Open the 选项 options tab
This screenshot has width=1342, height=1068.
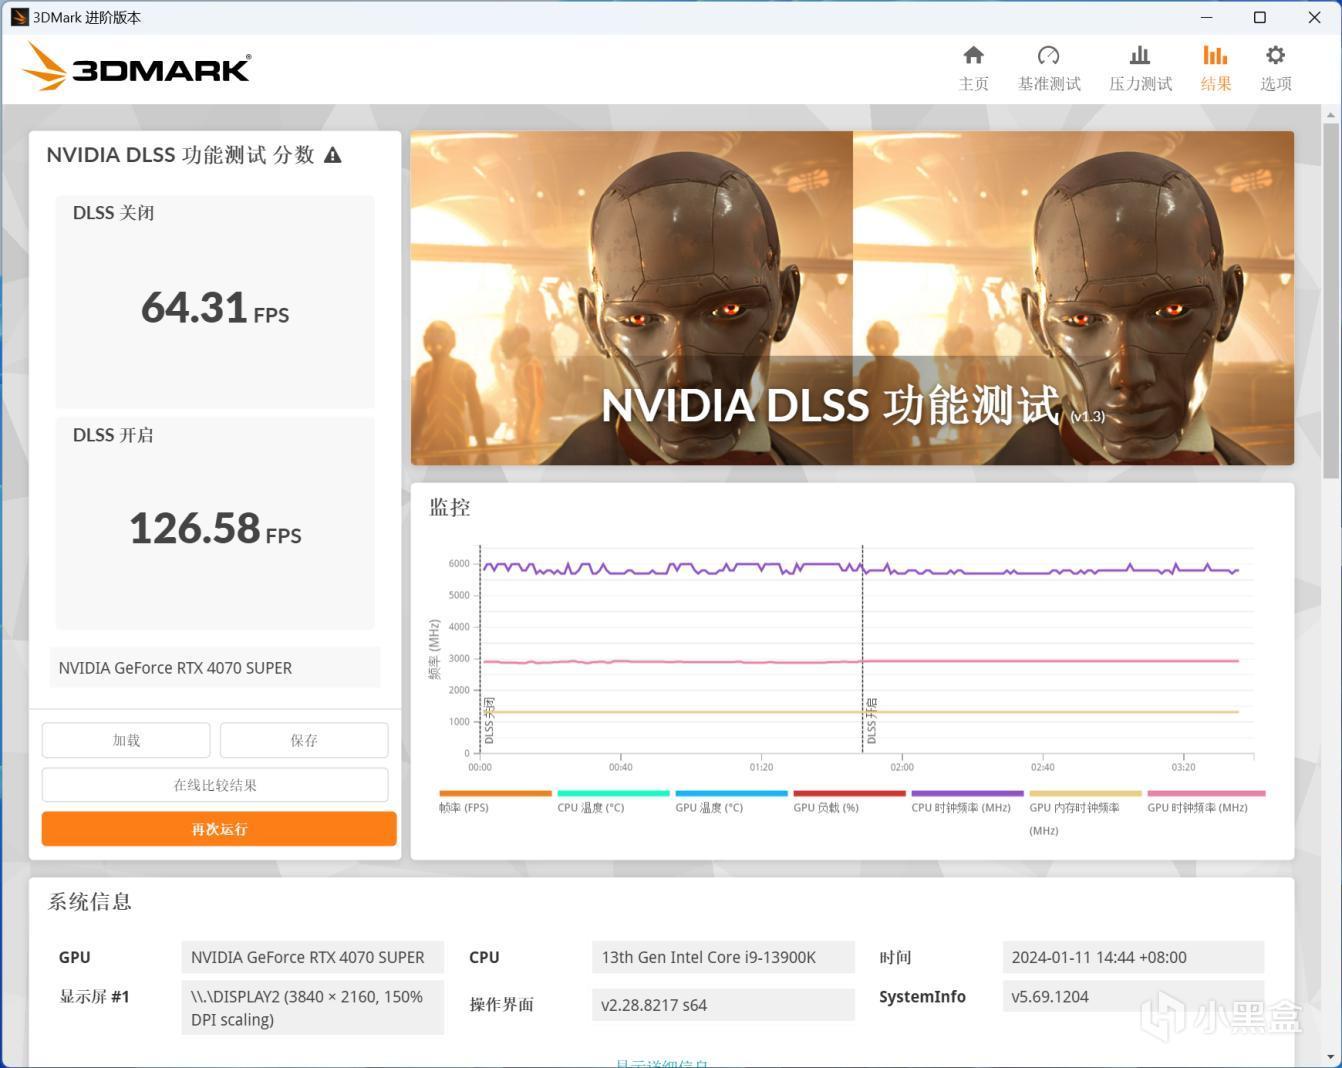(x=1275, y=68)
